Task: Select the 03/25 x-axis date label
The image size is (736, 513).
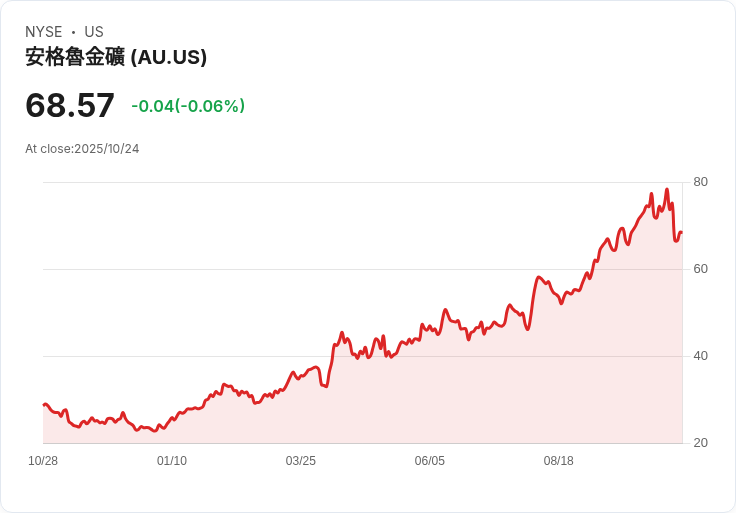Action: point(301,461)
